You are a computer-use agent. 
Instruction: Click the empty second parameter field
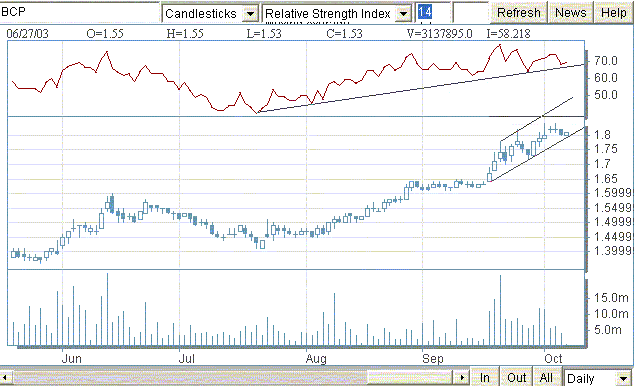click(x=470, y=13)
